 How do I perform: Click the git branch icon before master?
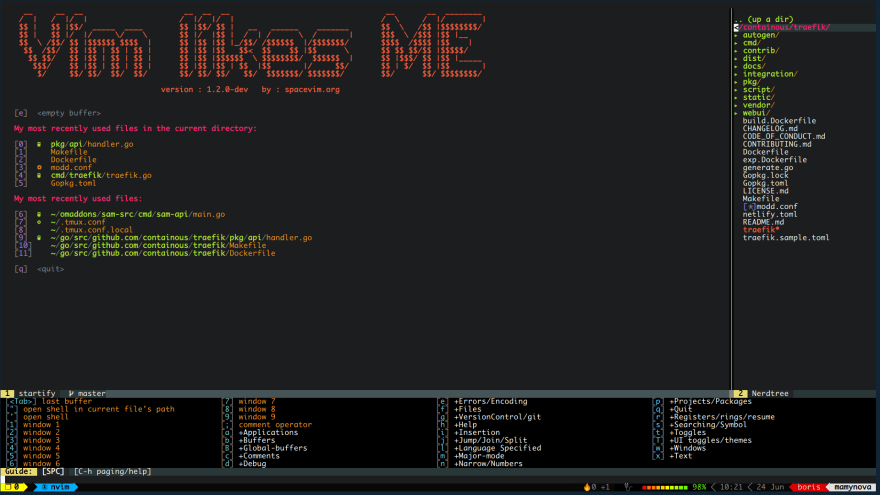click(71, 393)
